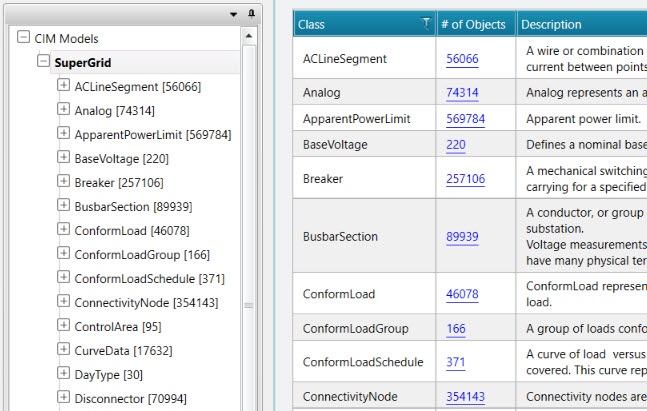
Task: Select ConformLoad [46078] tree item
Action: point(132,231)
